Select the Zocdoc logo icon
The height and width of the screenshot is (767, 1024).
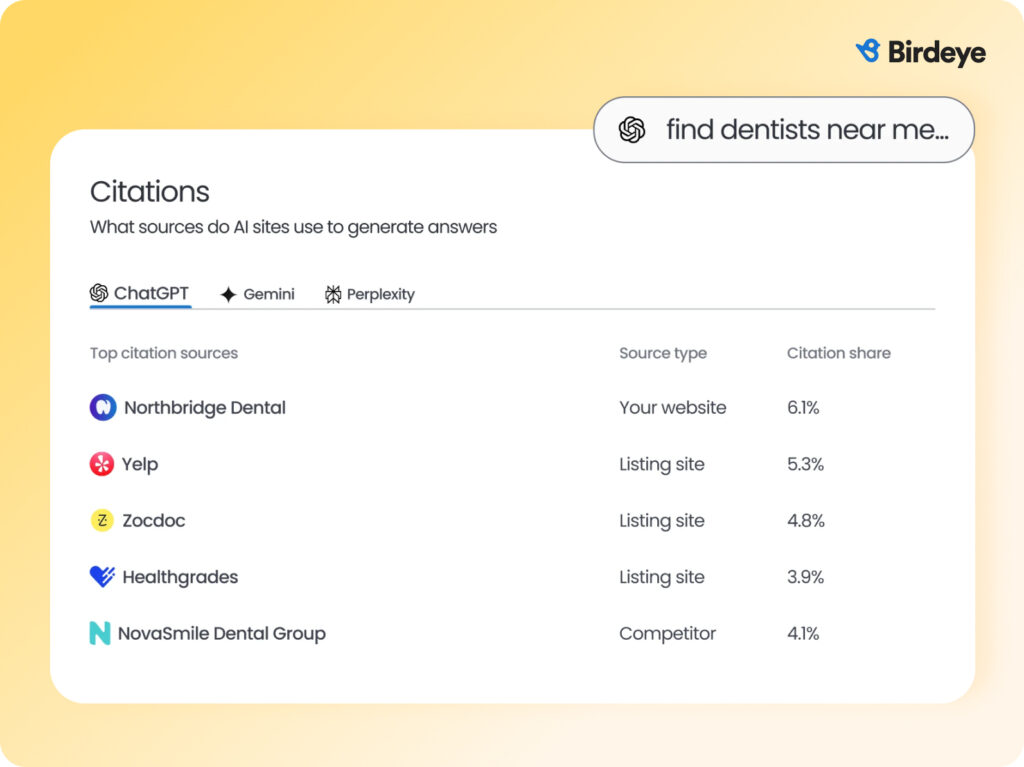click(x=103, y=520)
